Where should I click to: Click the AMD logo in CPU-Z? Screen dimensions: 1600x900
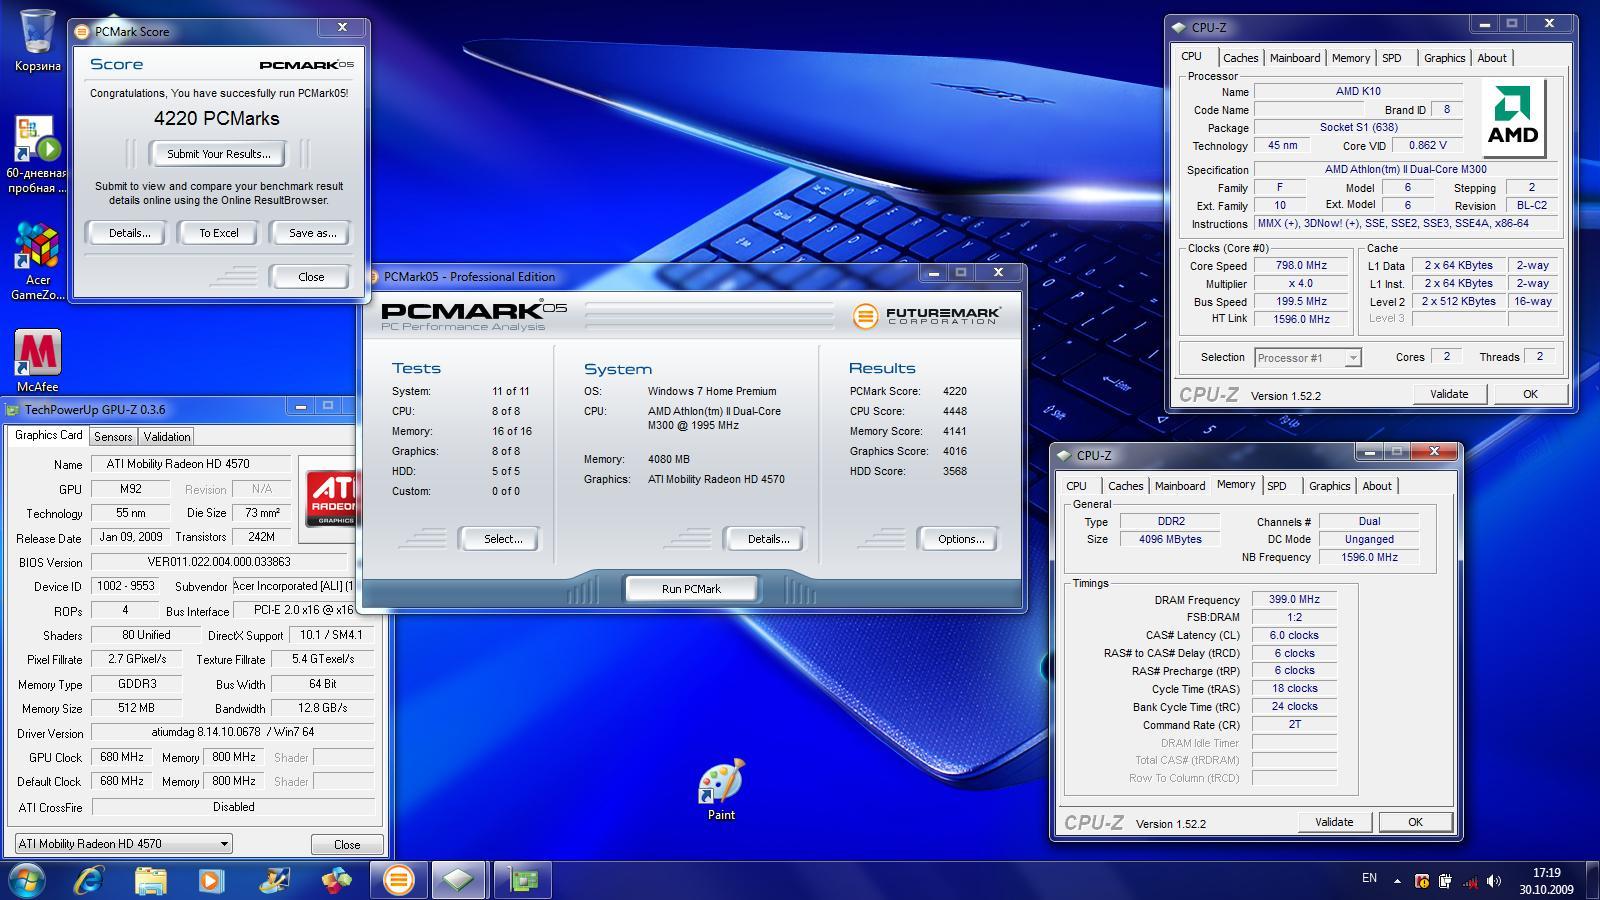pos(1514,118)
